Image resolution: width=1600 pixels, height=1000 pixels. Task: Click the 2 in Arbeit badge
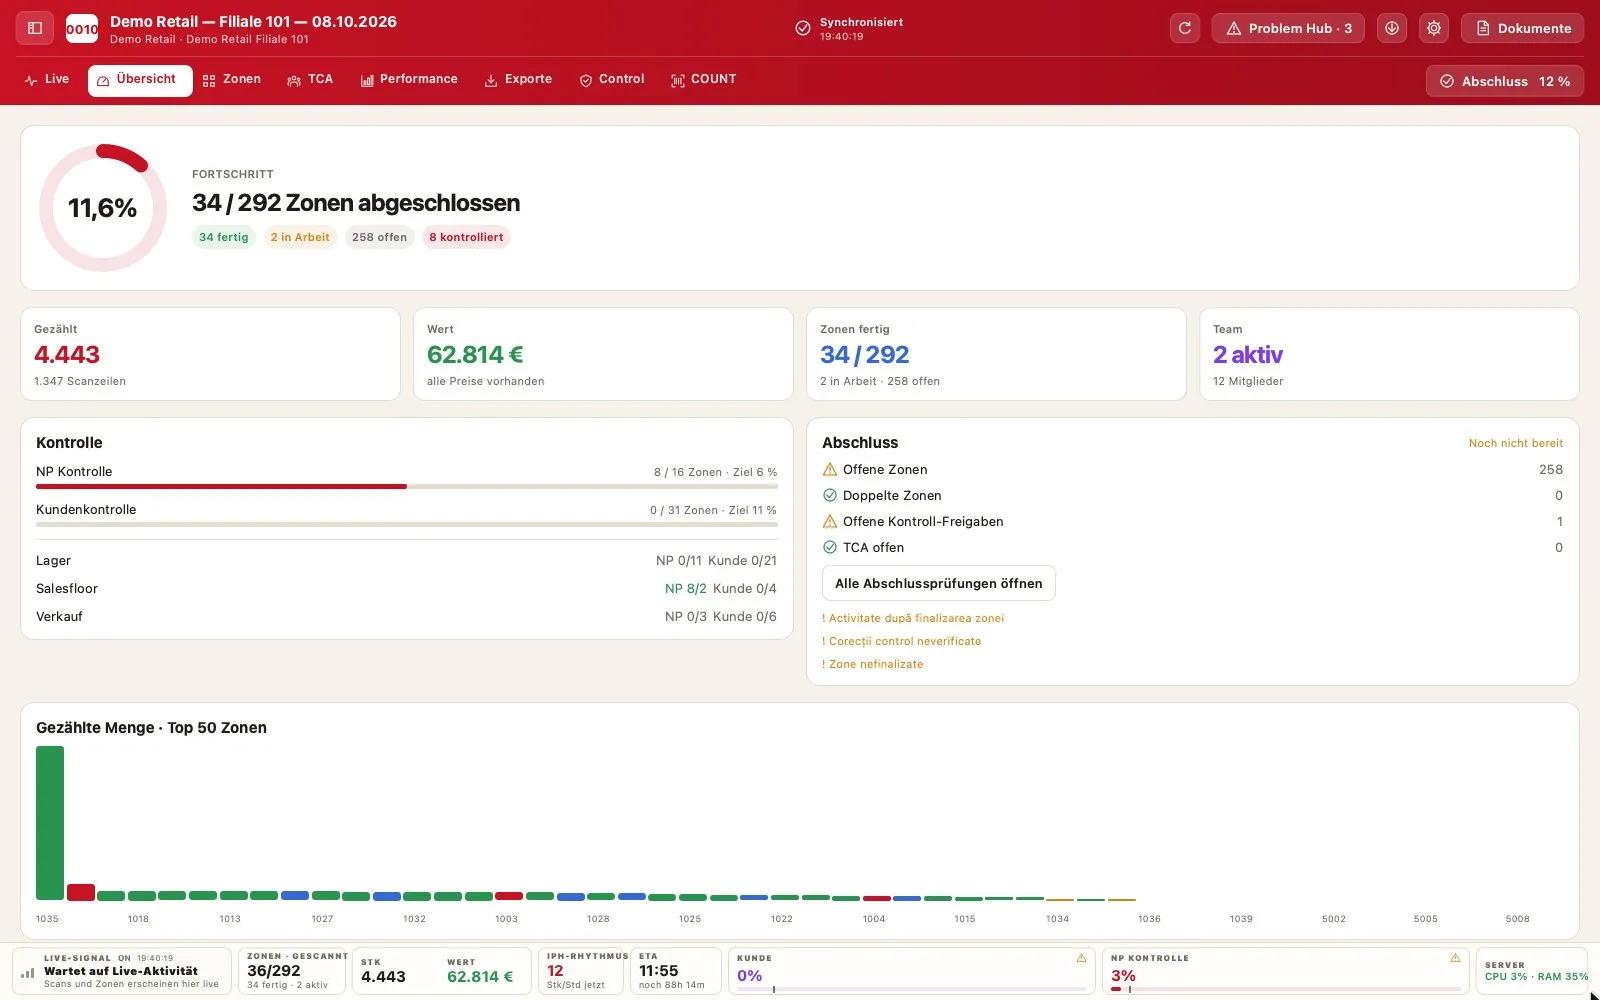(300, 237)
